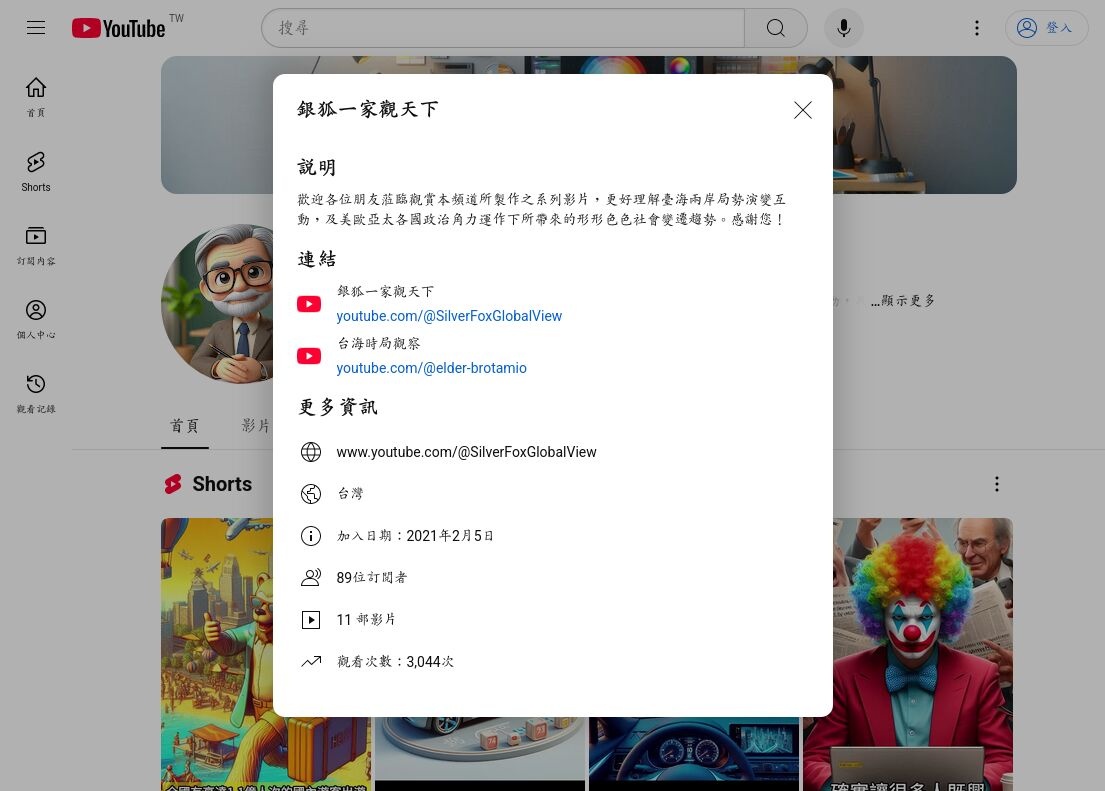Click the channel avatar picture
Viewport: 1105px width, 791px height.
(x=217, y=304)
